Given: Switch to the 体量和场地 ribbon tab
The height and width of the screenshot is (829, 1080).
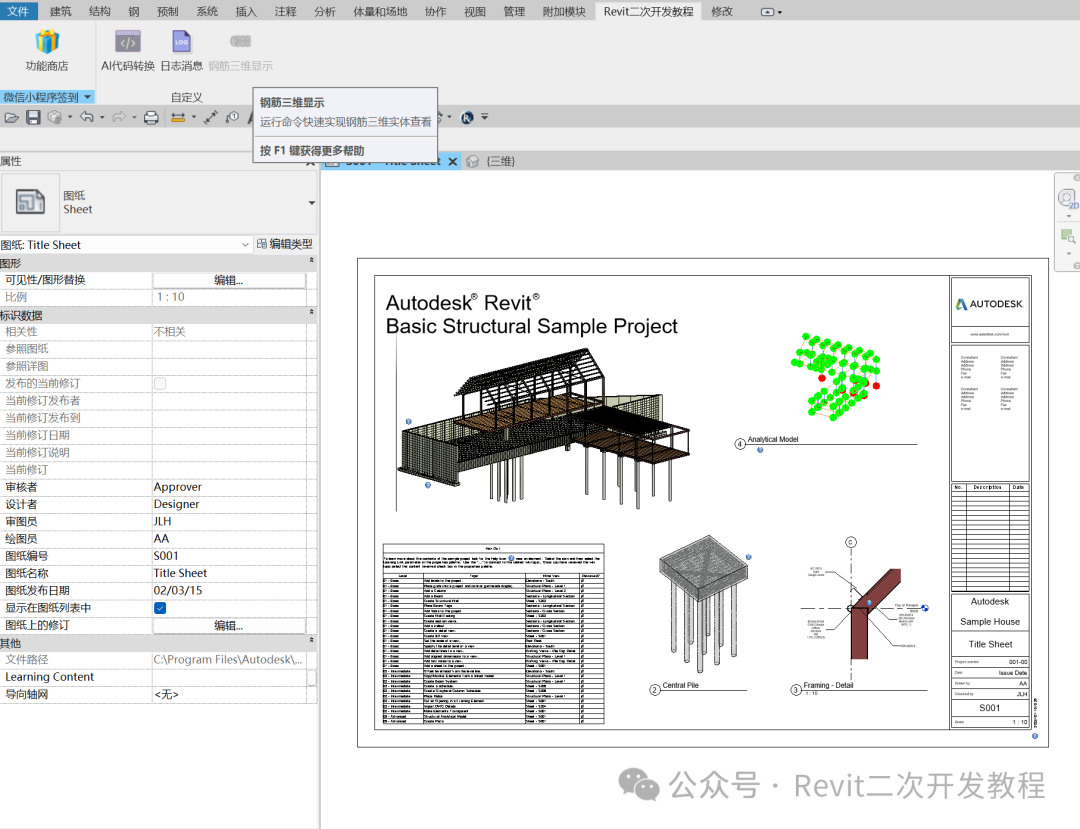Looking at the screenshot, I should click(380, 11).
